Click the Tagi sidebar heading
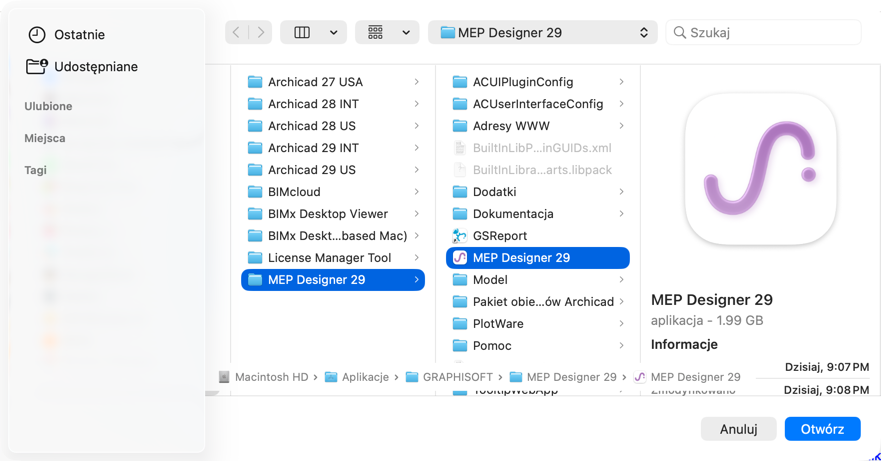 coord(35,170)
